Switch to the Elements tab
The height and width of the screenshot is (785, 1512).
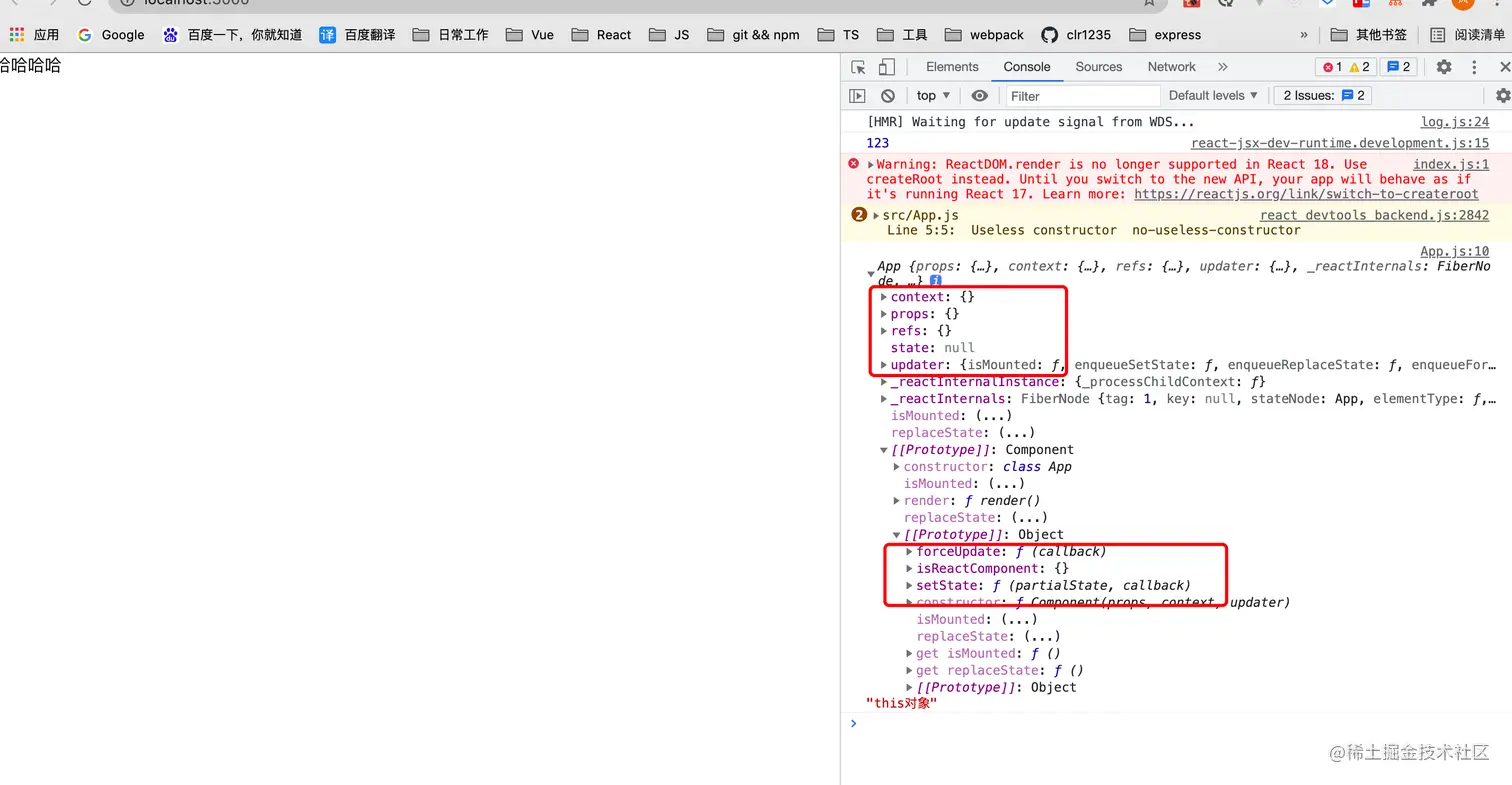[952, 67]
